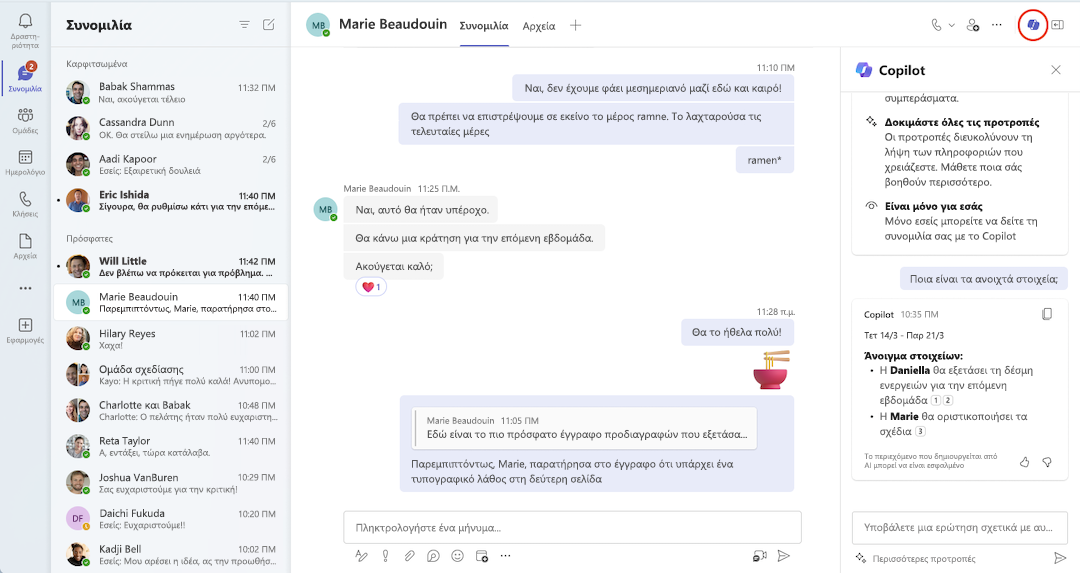Open the emoji picker
The width and height of the screenshot is (1080, 573).
coord(457,556)
